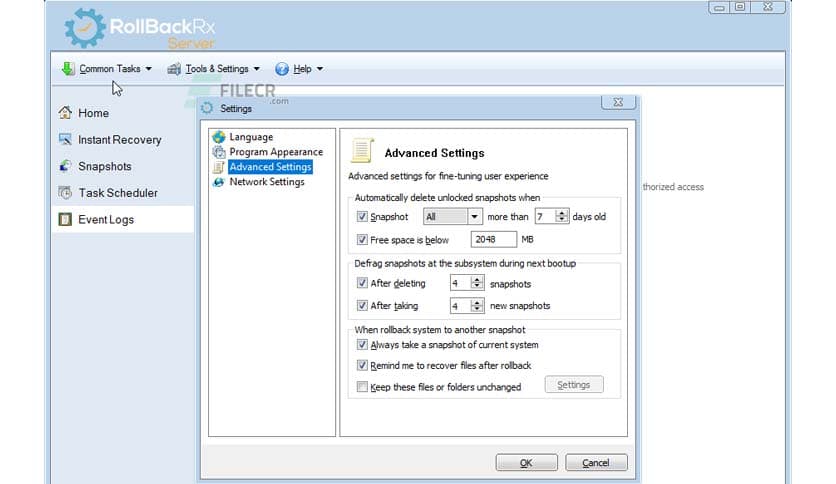Viewport: 836px width, 484px height.
Task: Select Language in the settings list
Action: (x=251, y=137)
